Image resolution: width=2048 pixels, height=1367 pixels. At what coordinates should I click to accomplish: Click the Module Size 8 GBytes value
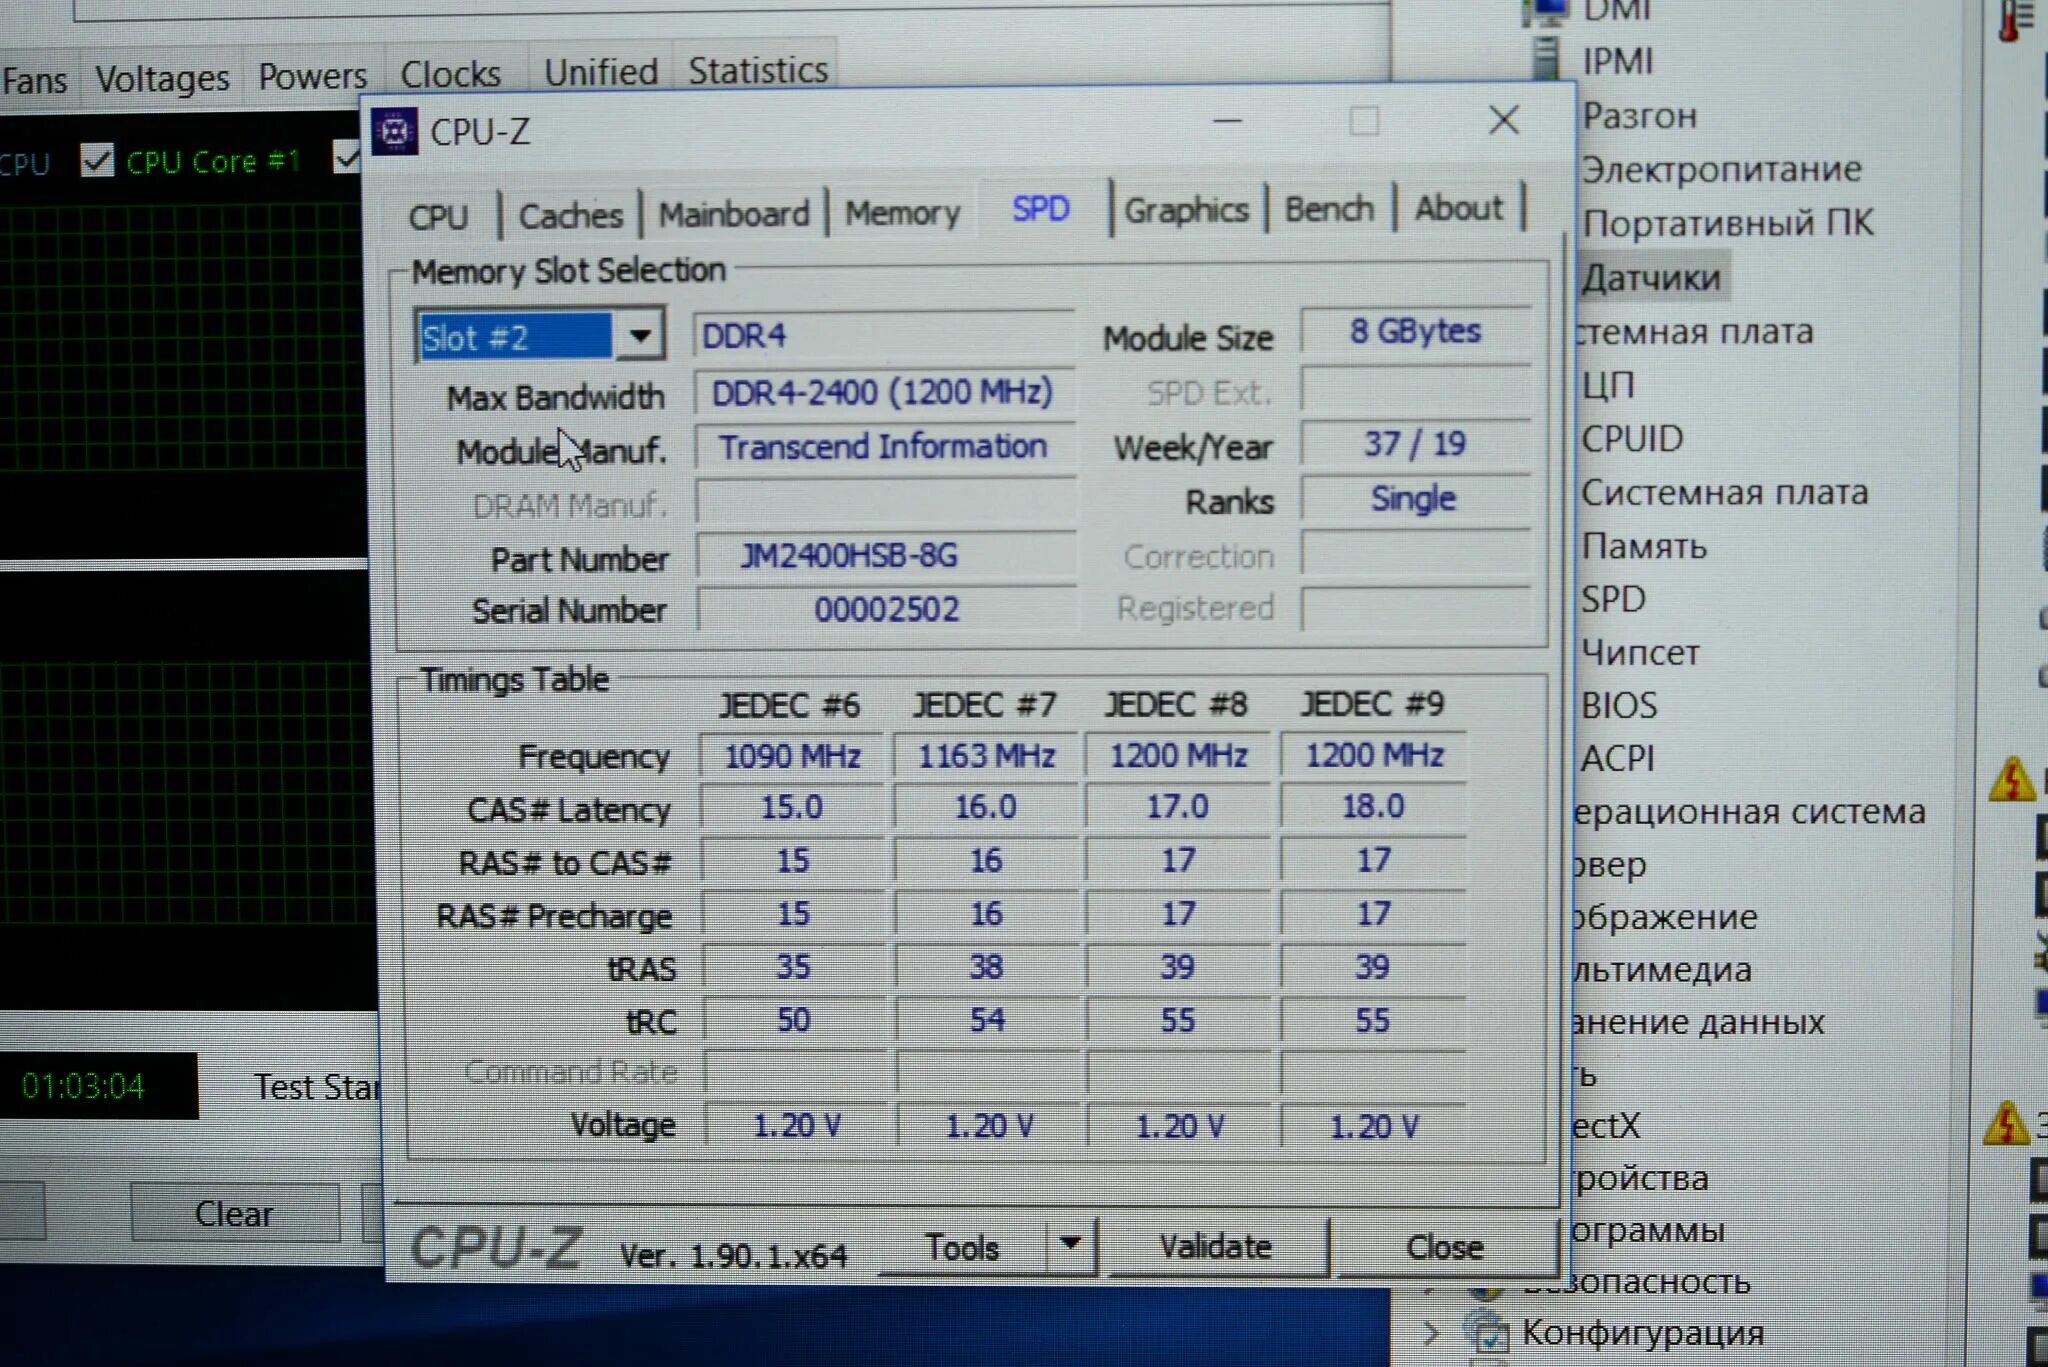1415,331
